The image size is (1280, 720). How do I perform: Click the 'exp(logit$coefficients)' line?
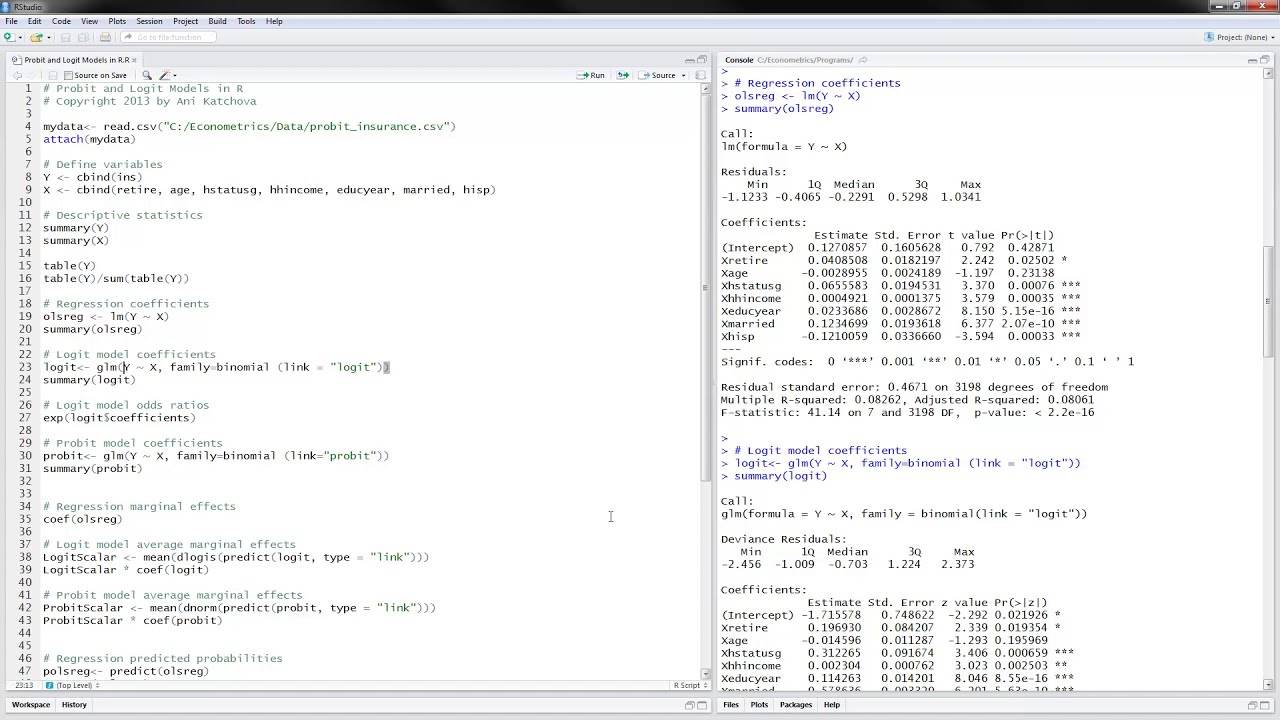click(x=119, y=418)
